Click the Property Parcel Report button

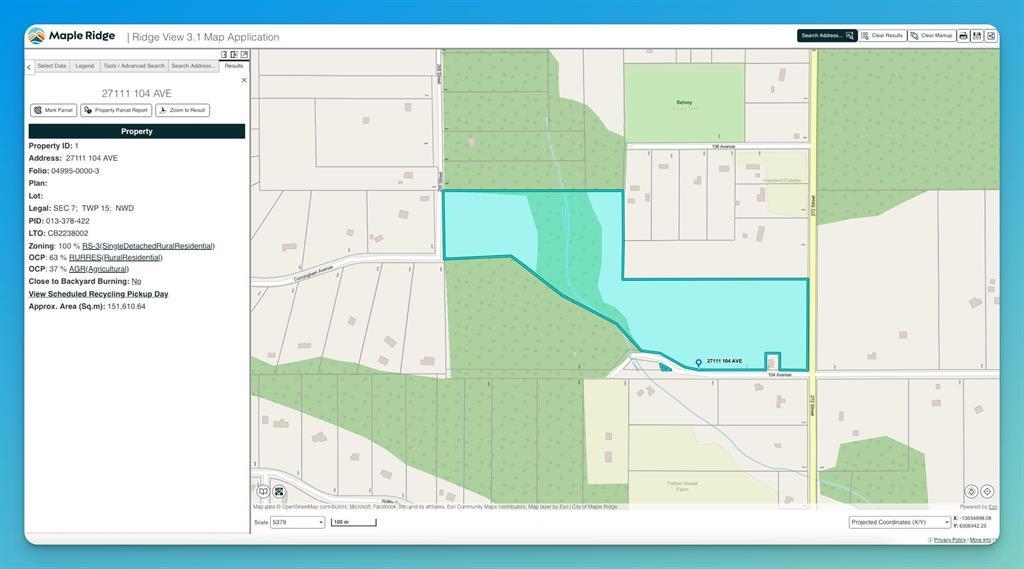coord(116,110)
